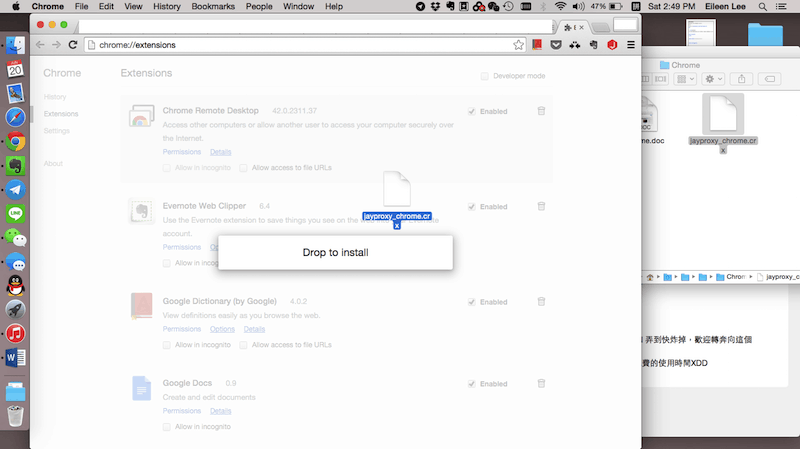Open the History menu
Viewport: 800px width, 449px height.
click(167, 7)
